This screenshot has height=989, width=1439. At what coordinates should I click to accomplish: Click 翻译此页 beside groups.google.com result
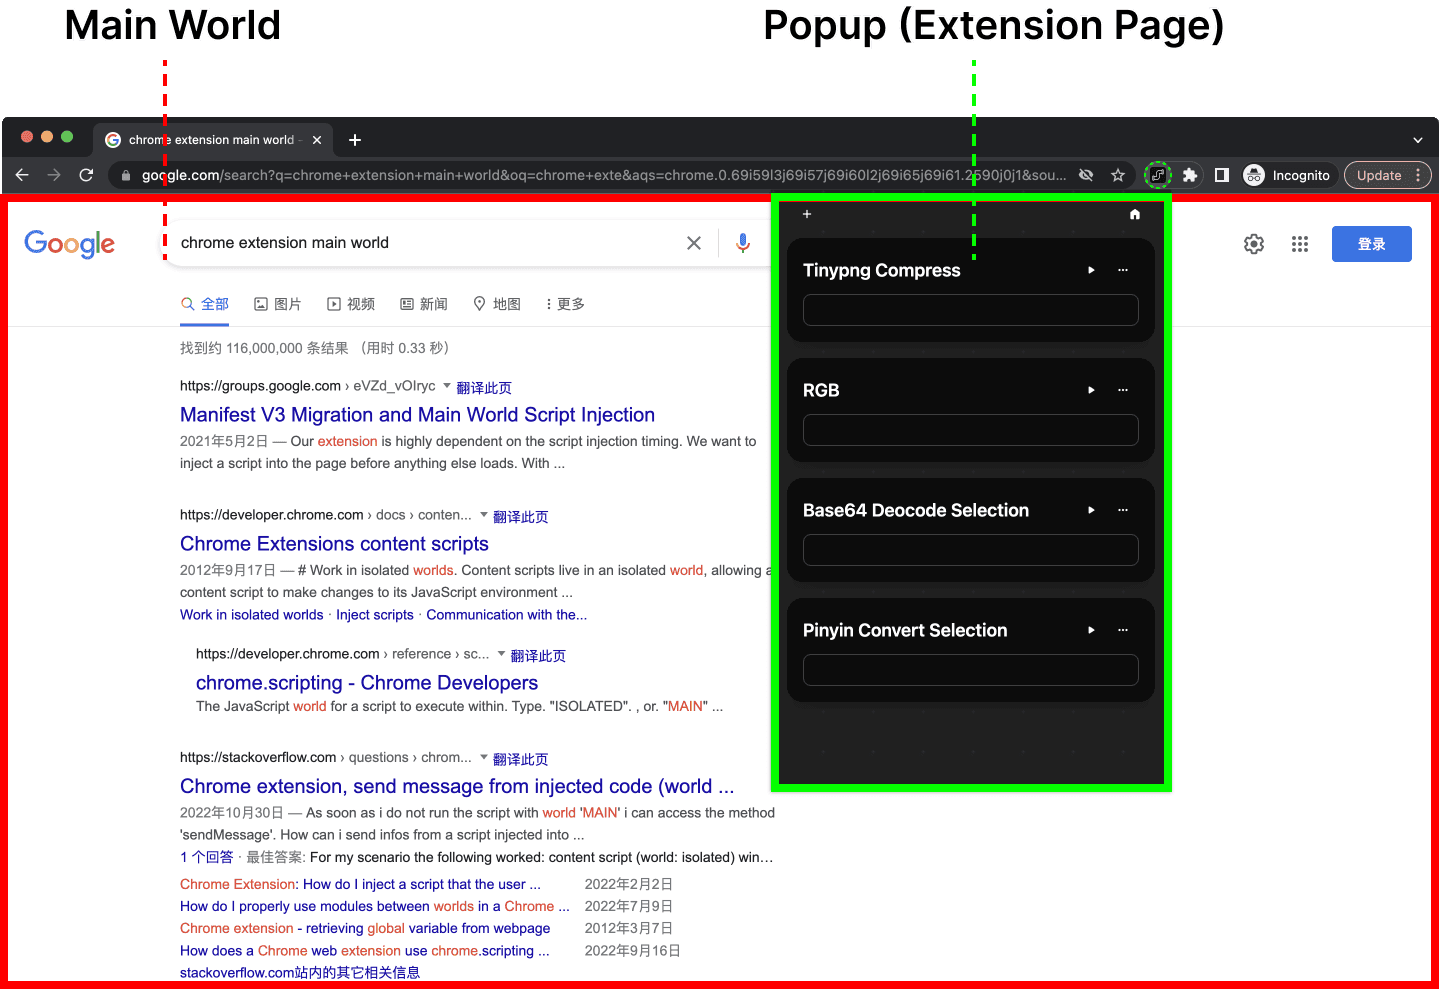(484, 388)
